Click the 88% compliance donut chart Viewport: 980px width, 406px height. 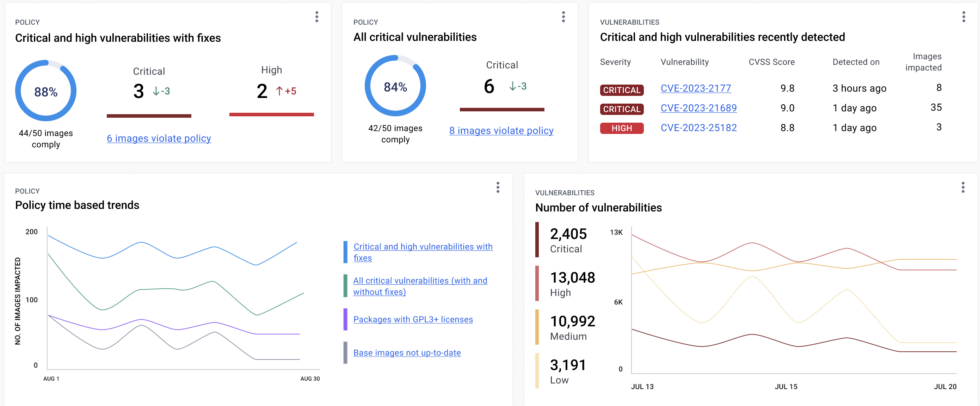tap(45, 90)
